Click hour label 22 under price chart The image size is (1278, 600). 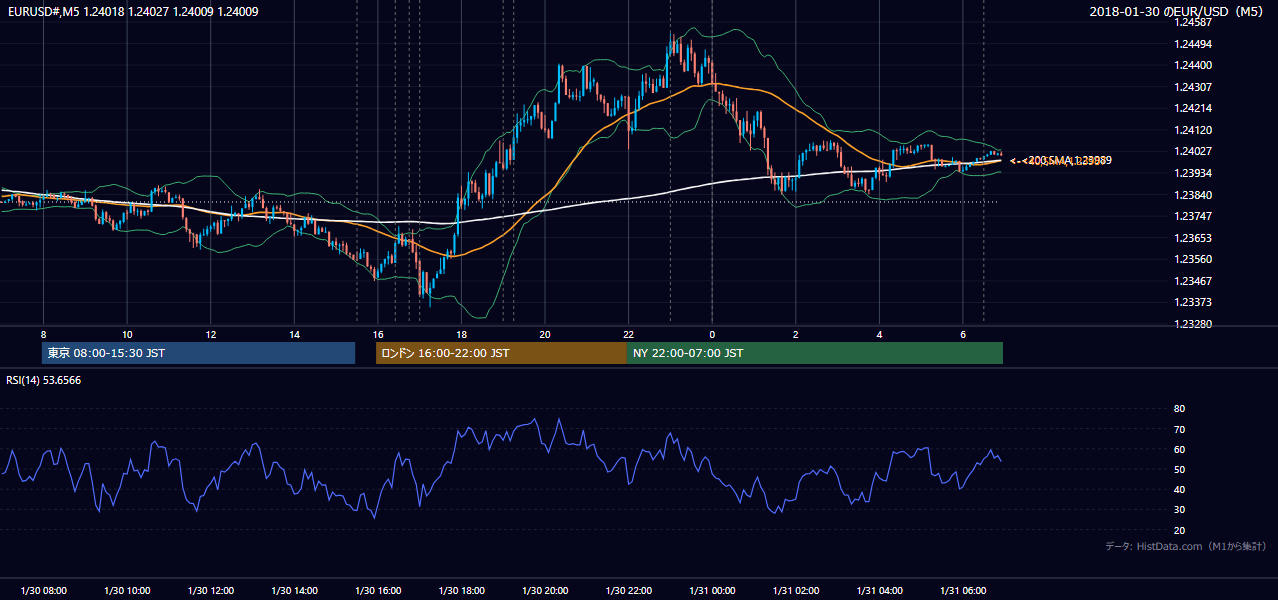628,334
